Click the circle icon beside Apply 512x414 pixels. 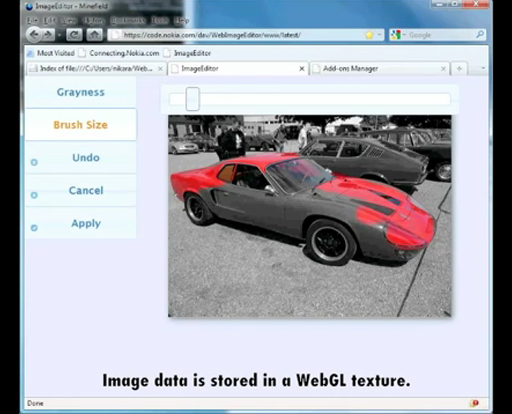(34, 228)
